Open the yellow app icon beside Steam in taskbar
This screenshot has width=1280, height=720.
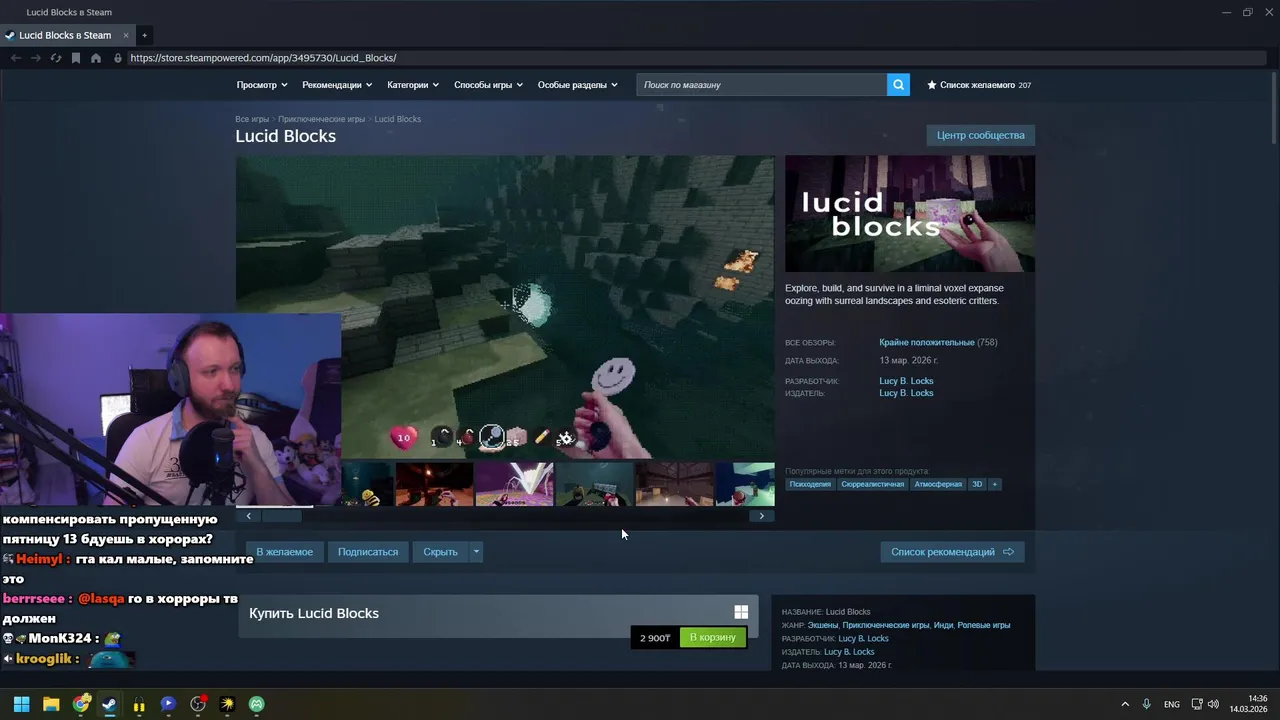[x=139, y=704]
